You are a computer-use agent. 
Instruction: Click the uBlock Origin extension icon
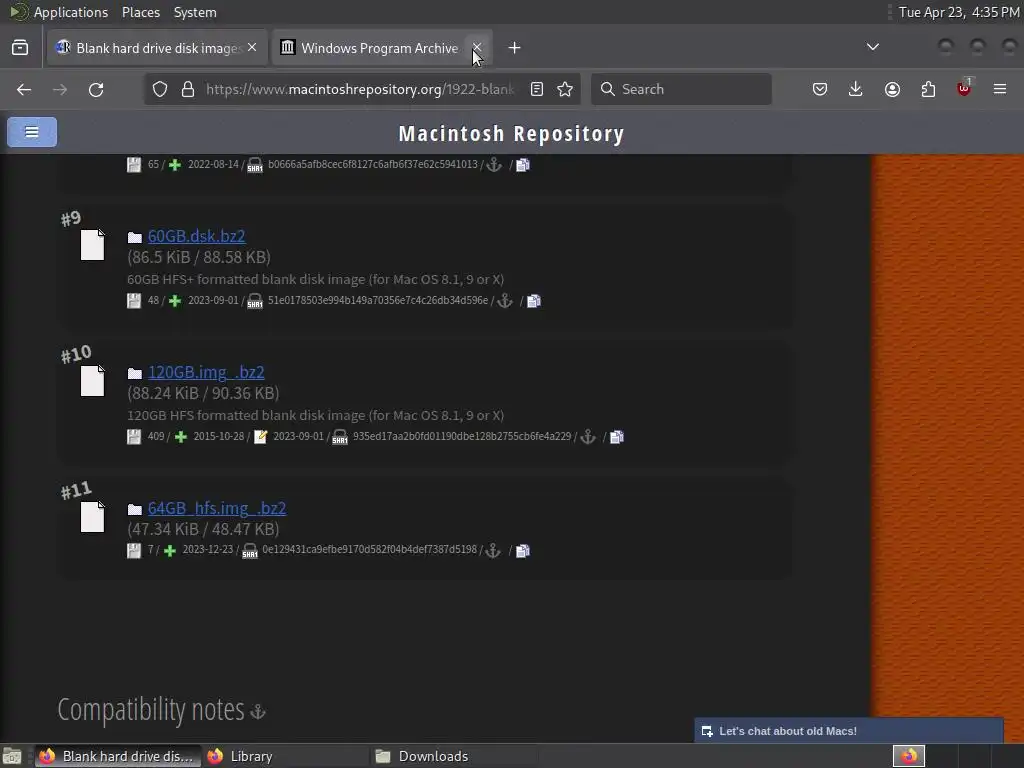(x=964, y=89)
